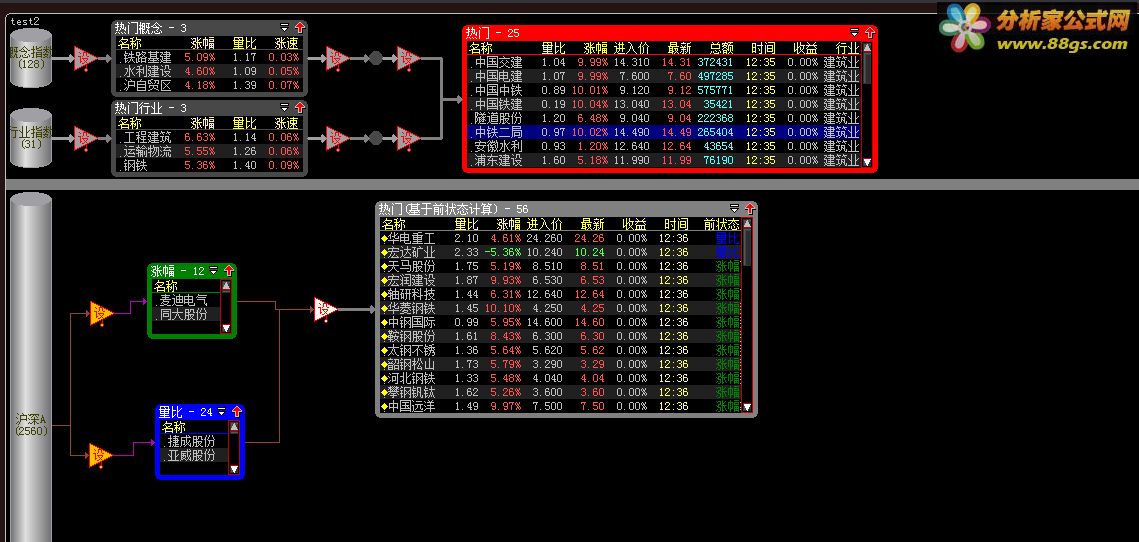Click the 设 triangle right of 热门行业 panel
The width and height of the screenshot is (1139, 542).
pyautogui.click(x=337, y=138)
